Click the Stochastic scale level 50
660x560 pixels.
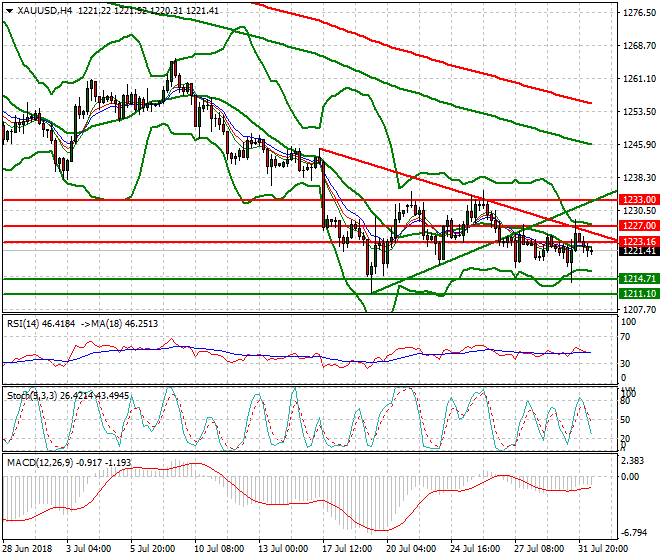tap(625, 420)
